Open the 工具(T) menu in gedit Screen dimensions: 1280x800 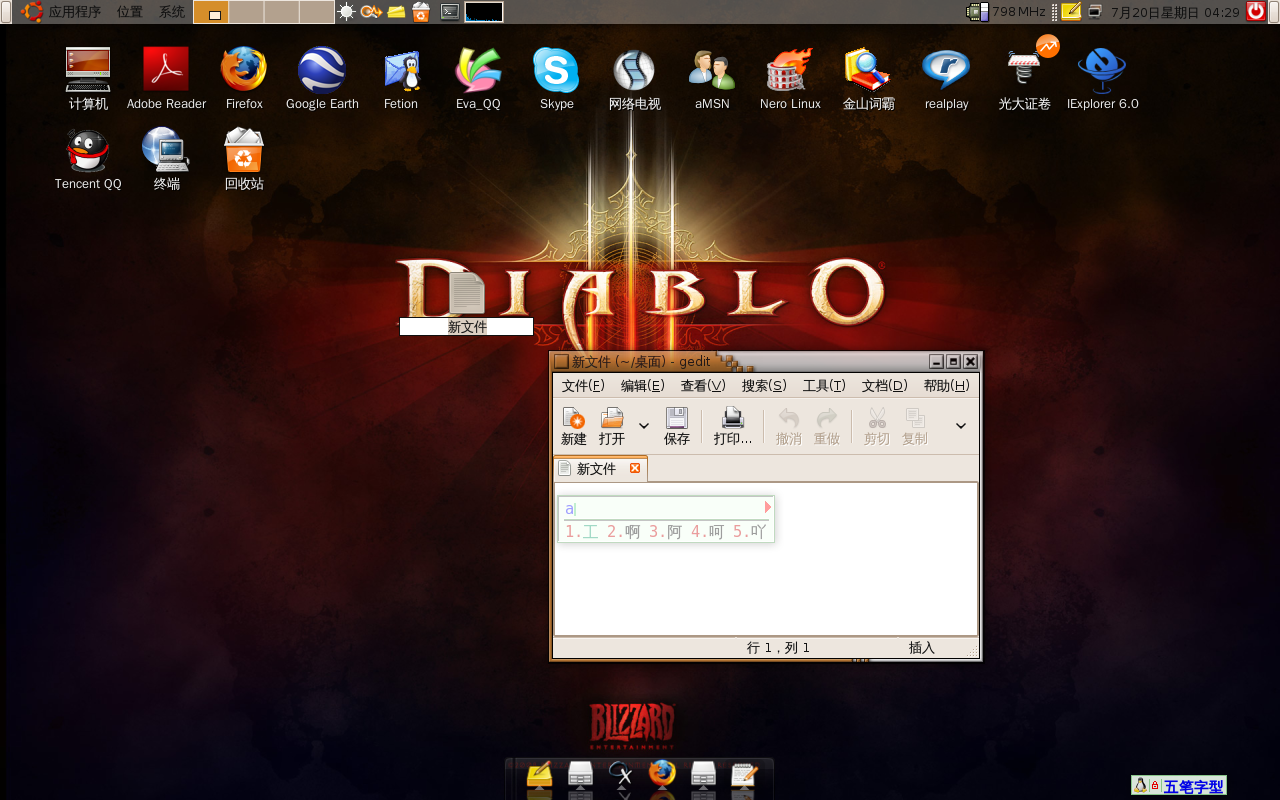(x=824, y=386)
